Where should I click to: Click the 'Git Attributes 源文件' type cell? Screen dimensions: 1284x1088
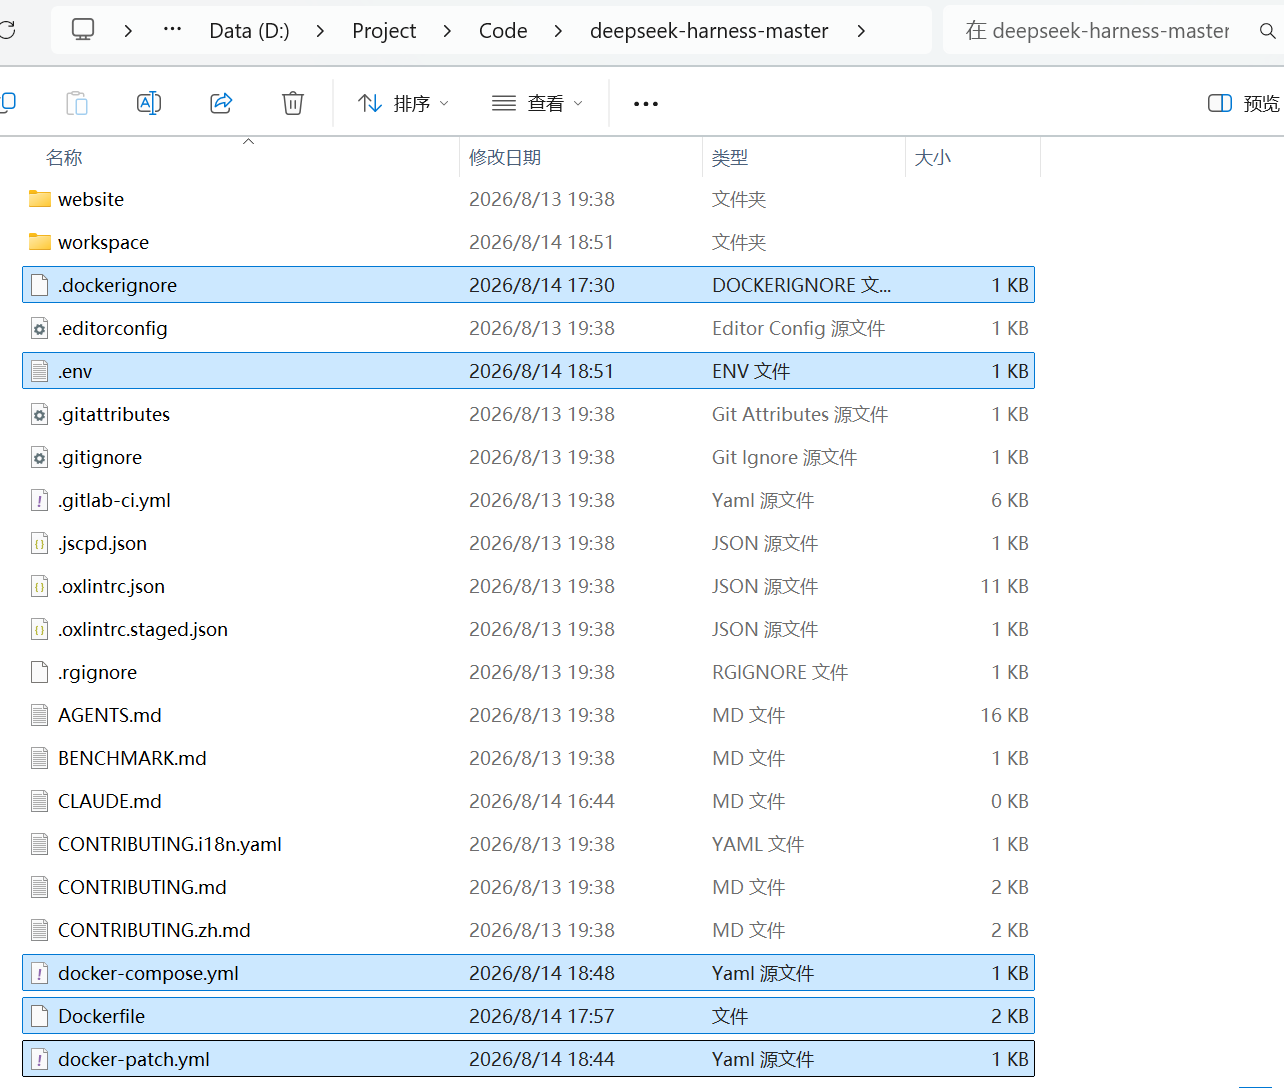point(800,414)
